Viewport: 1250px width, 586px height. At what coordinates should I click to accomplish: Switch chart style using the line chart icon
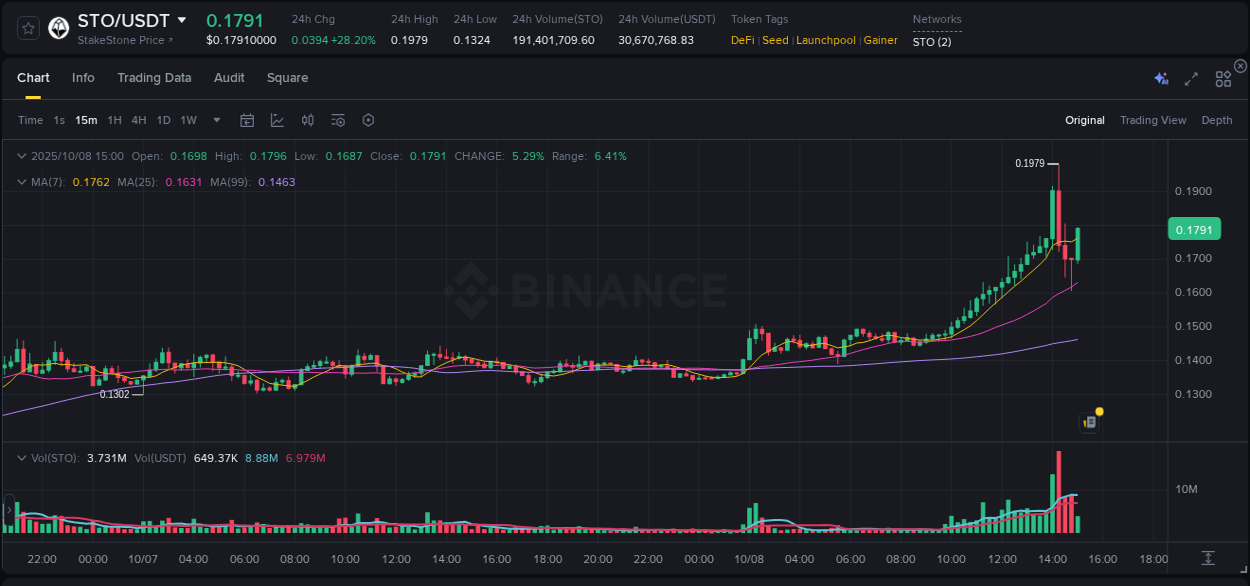point(277,120)
